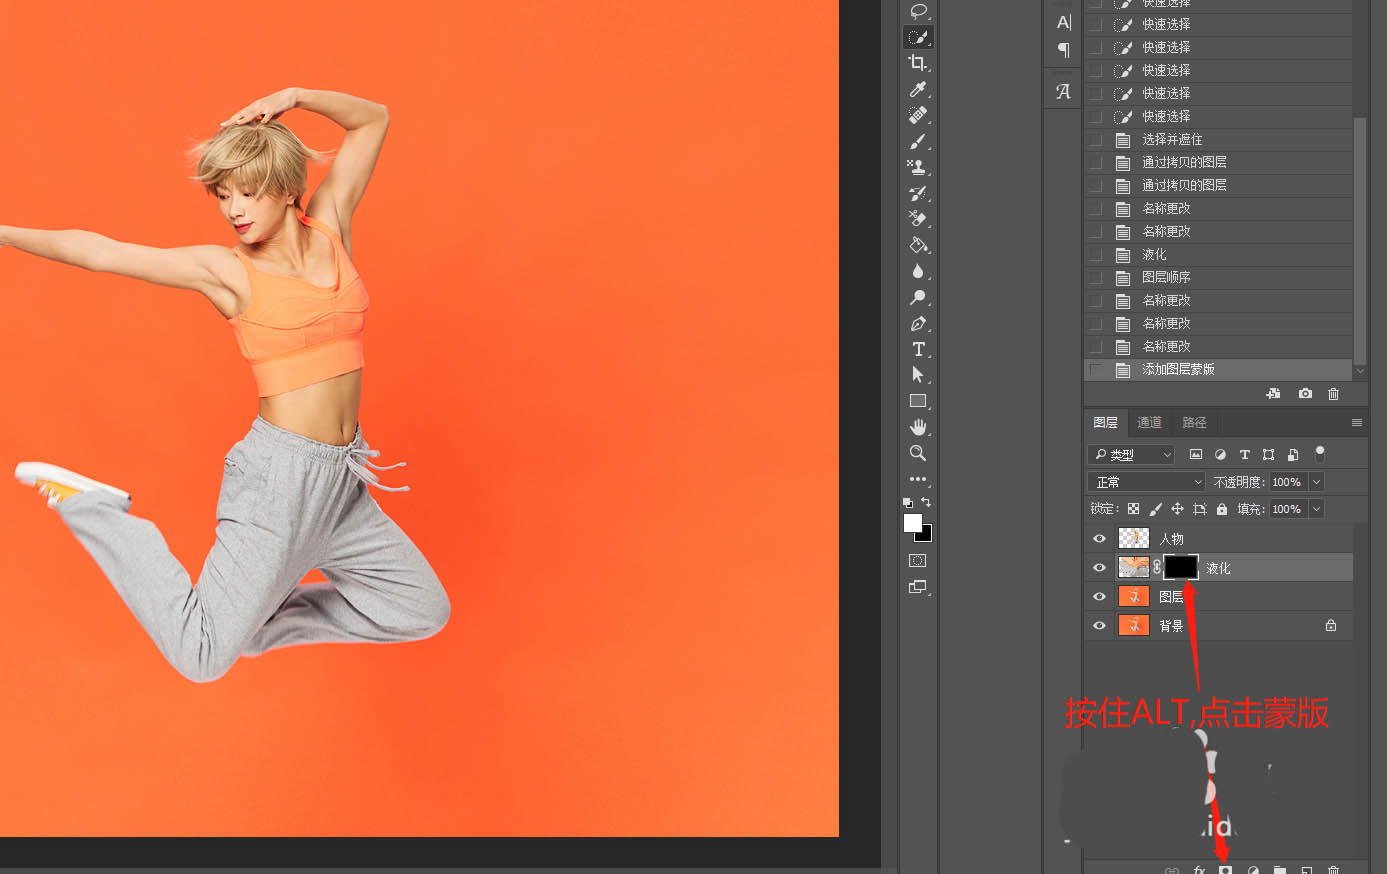
Task: Swap foreground and background colors
Action: (926, 502)
